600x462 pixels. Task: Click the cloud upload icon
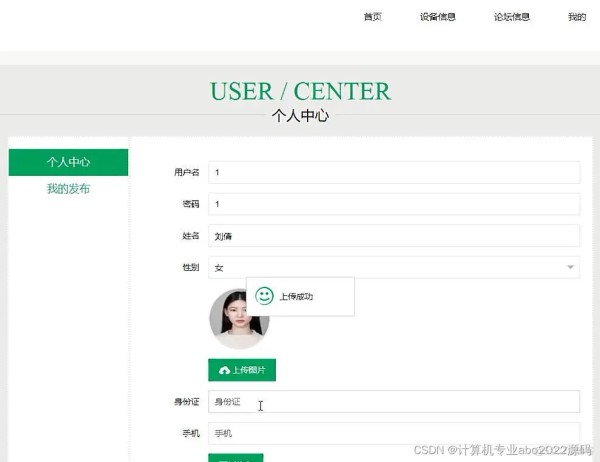coord(224,370)
